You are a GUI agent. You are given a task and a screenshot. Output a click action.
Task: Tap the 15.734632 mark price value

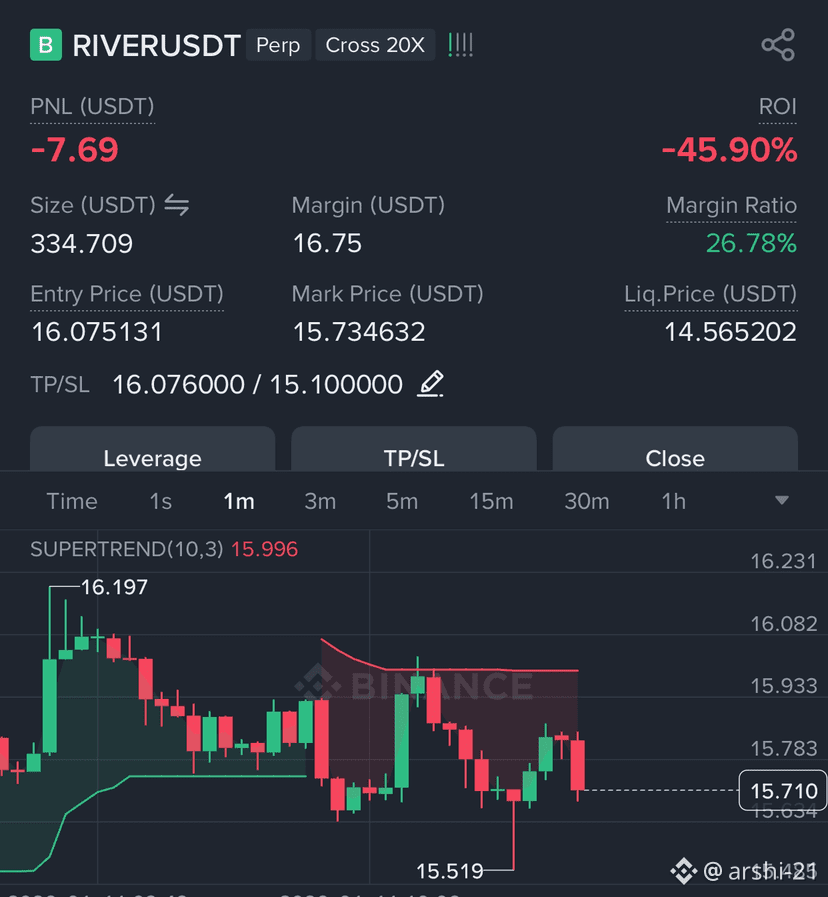[359, 332]
